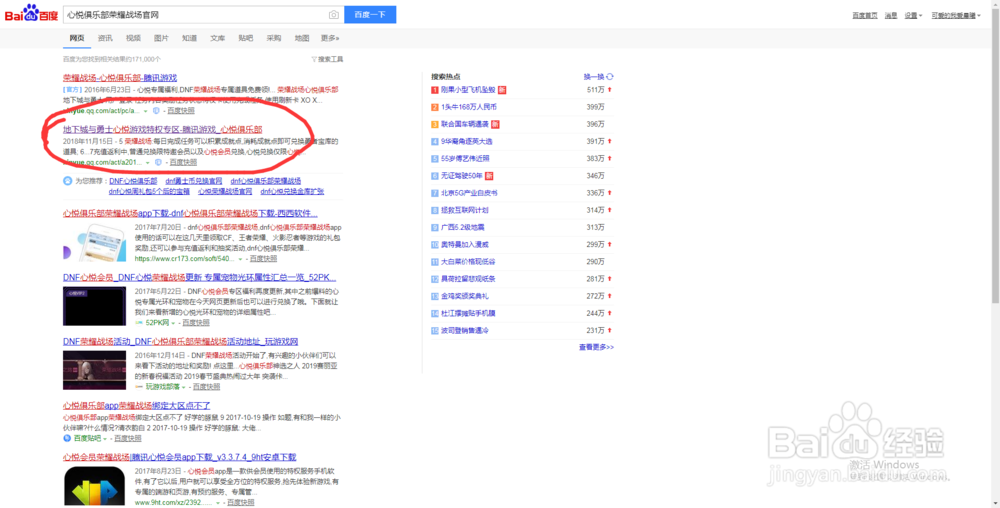This screenshot has height=508, width=1000.
Task: Open result DNF心悦会员 52PK
Action: click(199, 278)
